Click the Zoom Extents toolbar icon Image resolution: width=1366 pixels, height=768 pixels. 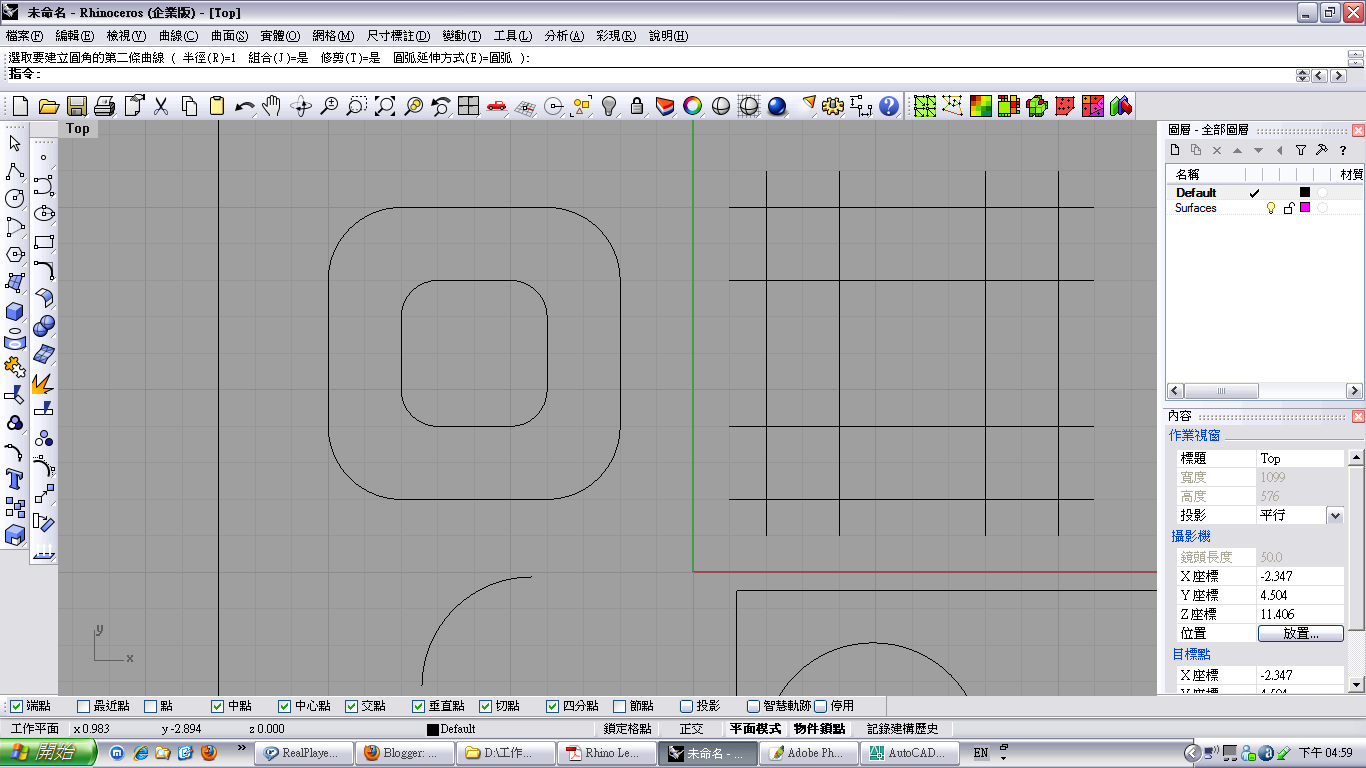385,105
